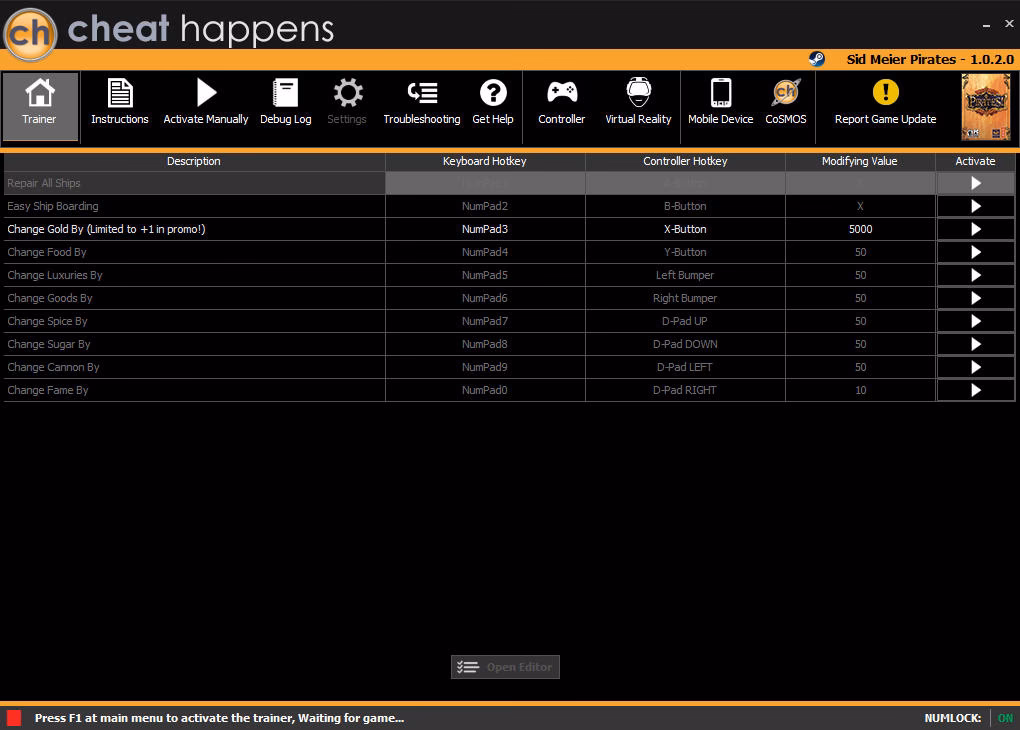Open the Trainer home tab
Viewport: 1020px width, 730px height.
pyautogui.click(x=40, y=106)
